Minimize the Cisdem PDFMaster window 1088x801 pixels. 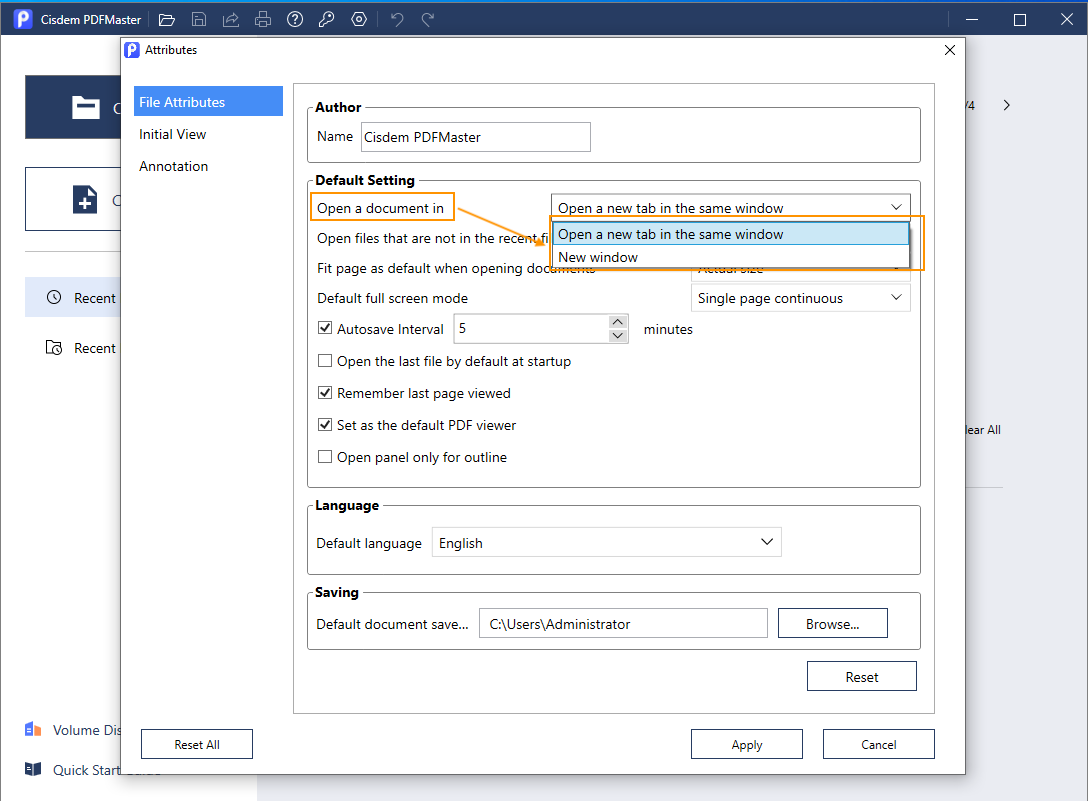[x=971, y=19]
